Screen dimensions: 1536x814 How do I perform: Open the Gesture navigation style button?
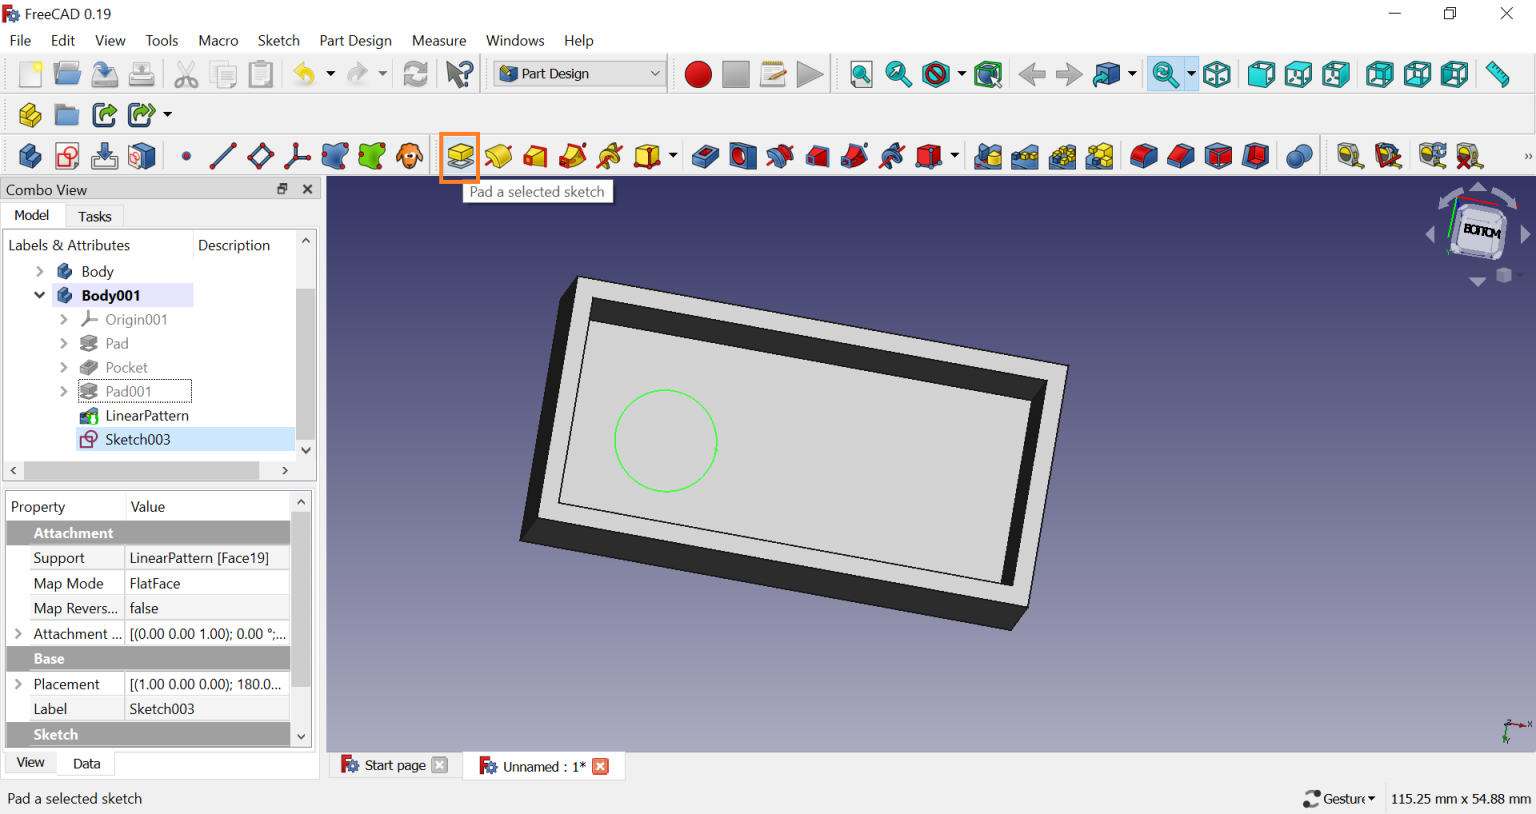(1340, 798)
